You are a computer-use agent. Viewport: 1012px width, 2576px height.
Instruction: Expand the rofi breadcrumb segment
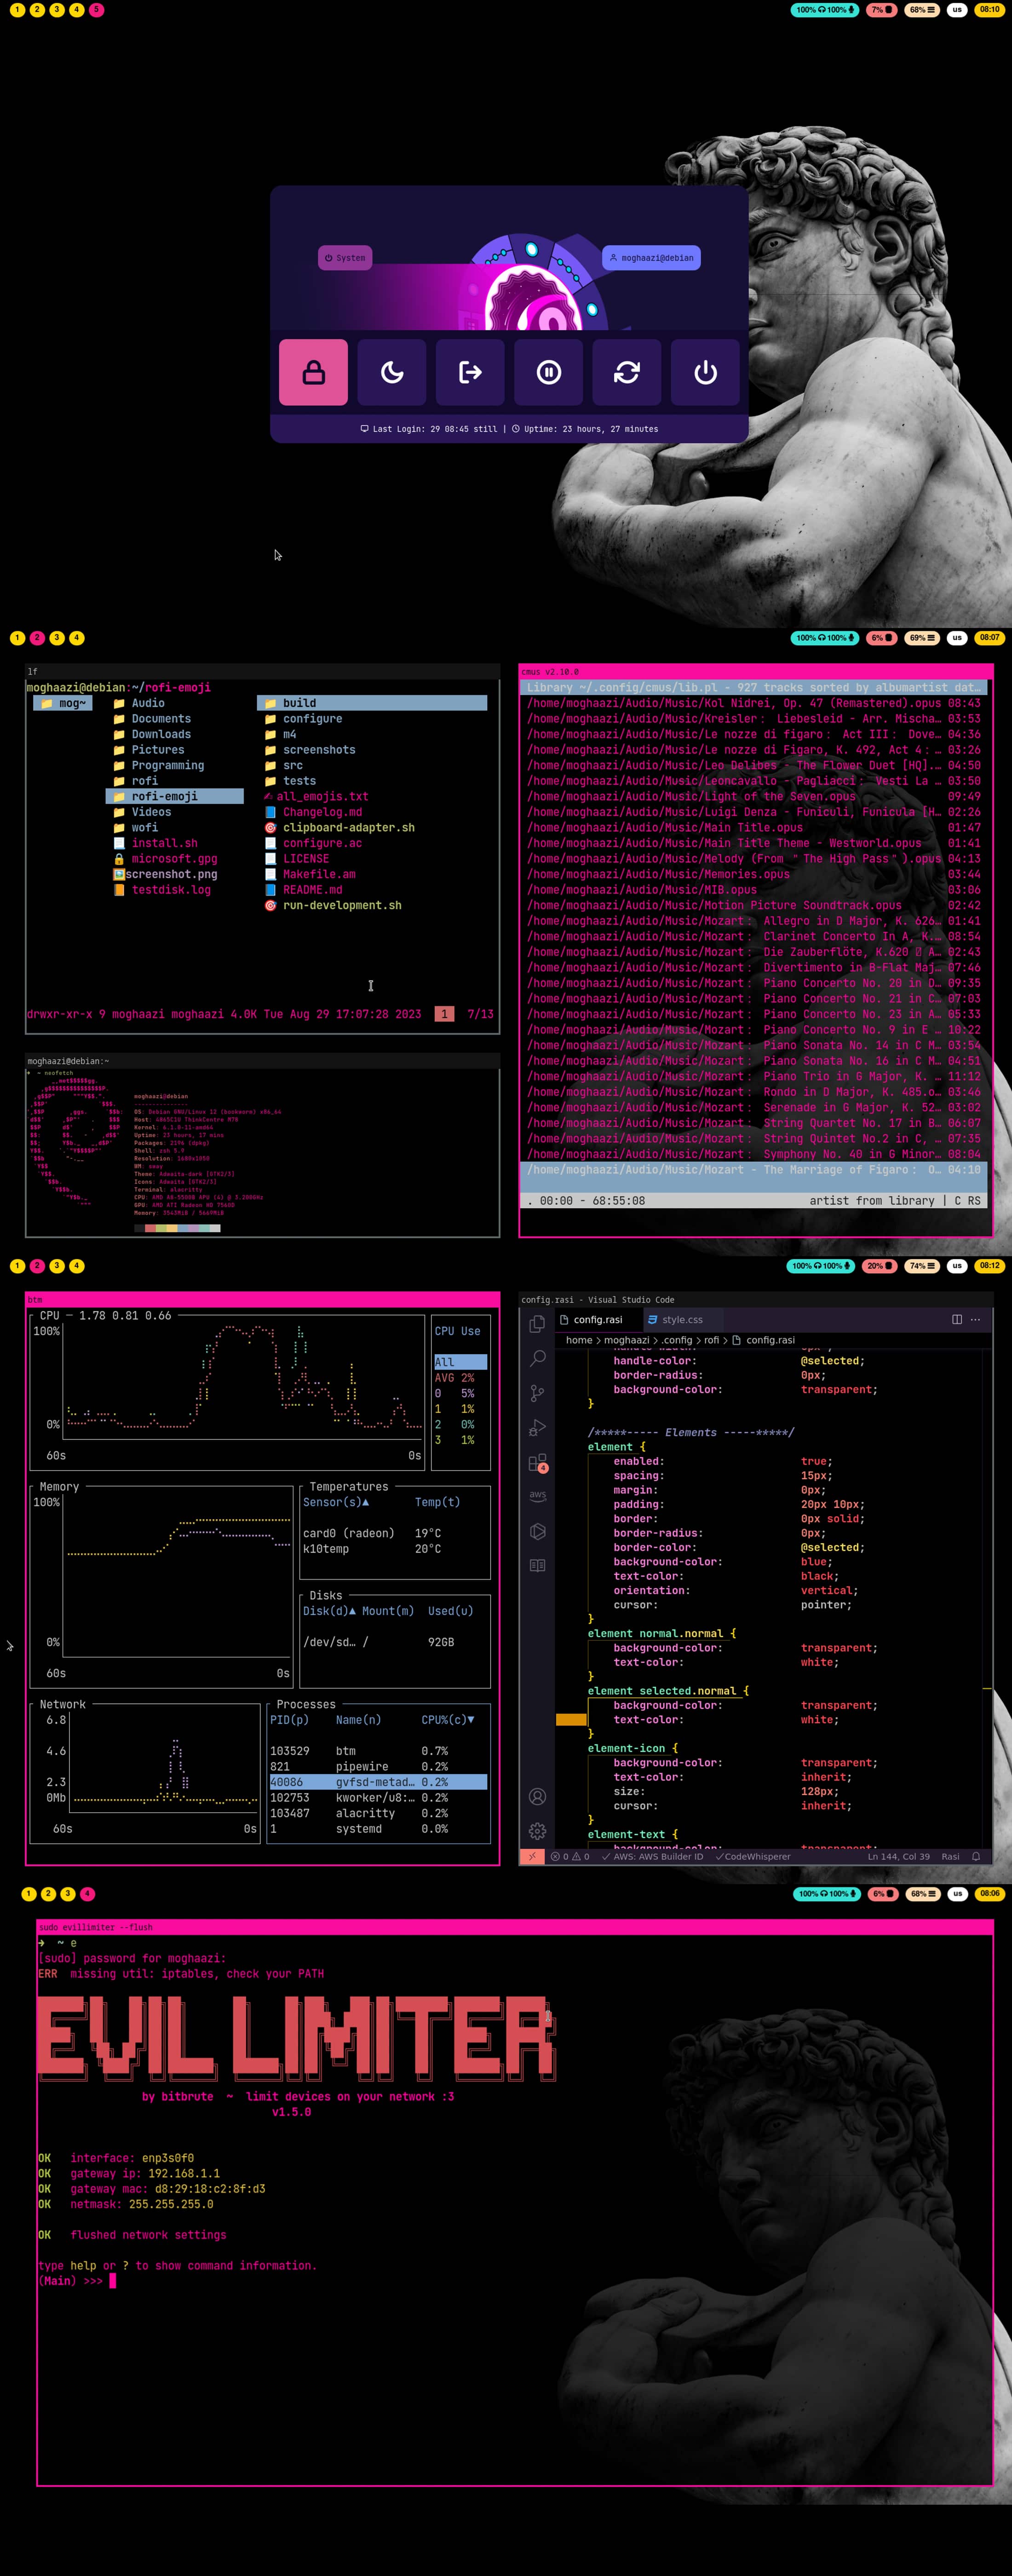711,1340
